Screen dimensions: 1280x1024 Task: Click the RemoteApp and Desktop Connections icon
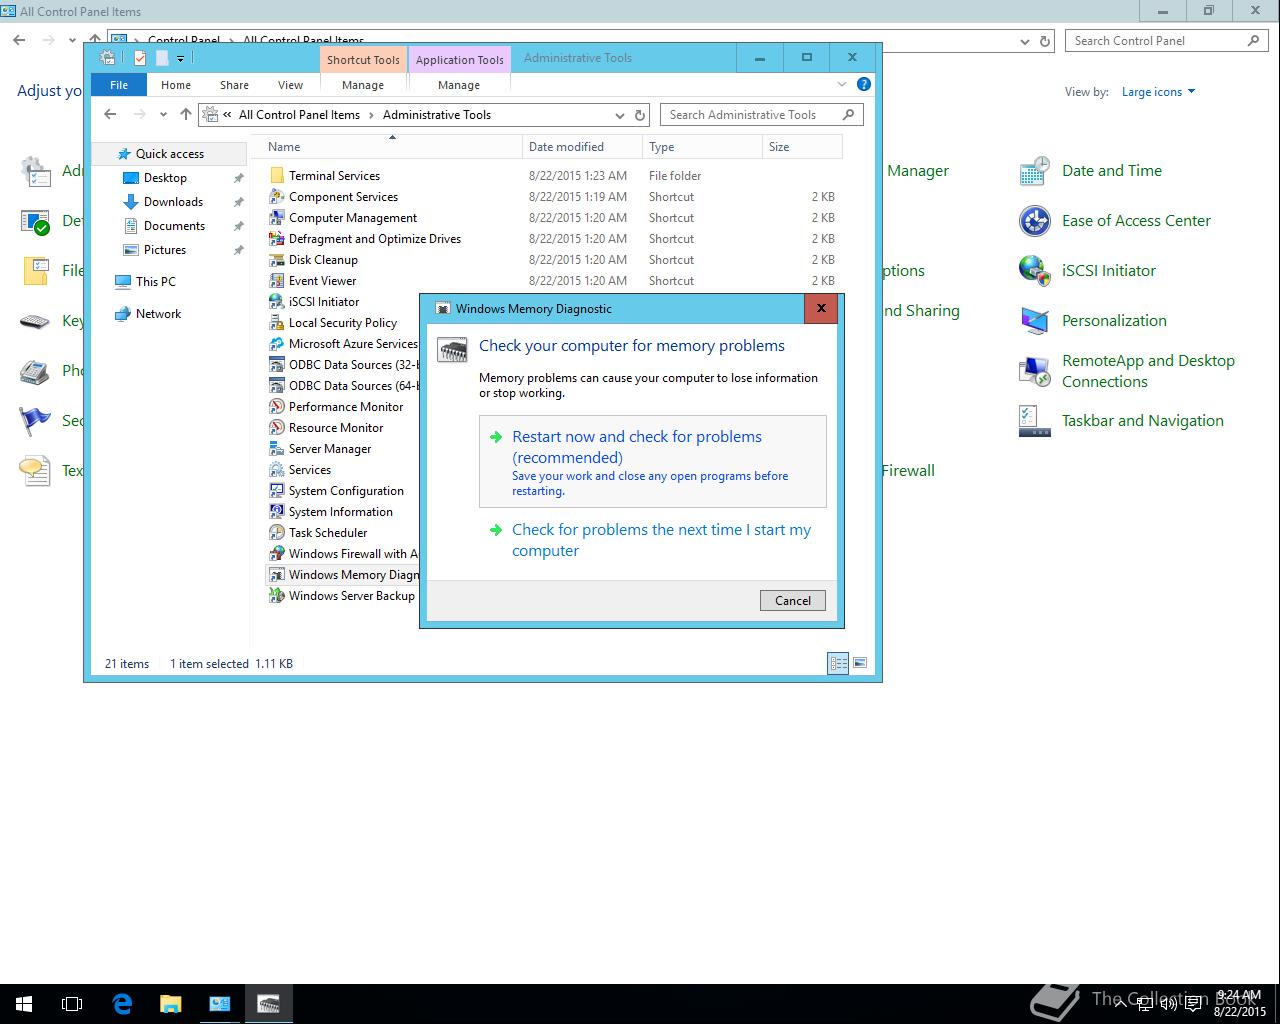click(1034, 371)
